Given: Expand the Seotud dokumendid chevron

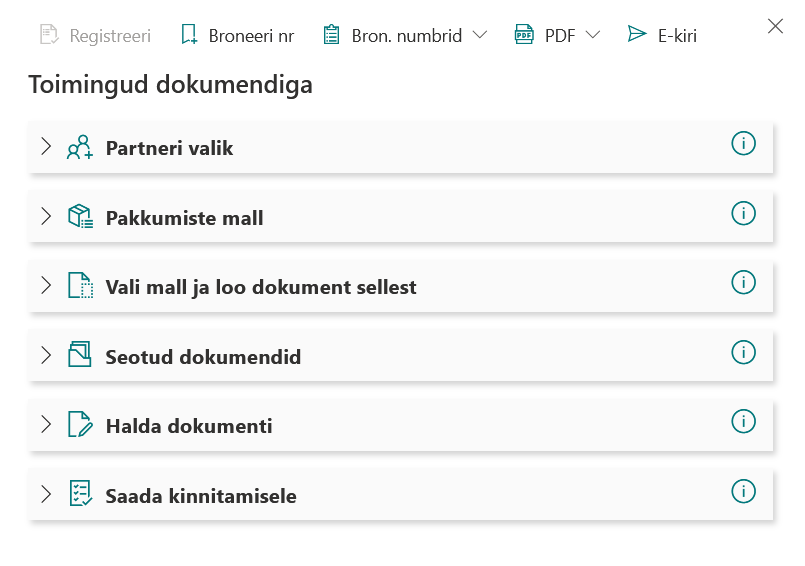Looking at the screenshot, I should 45,355.
